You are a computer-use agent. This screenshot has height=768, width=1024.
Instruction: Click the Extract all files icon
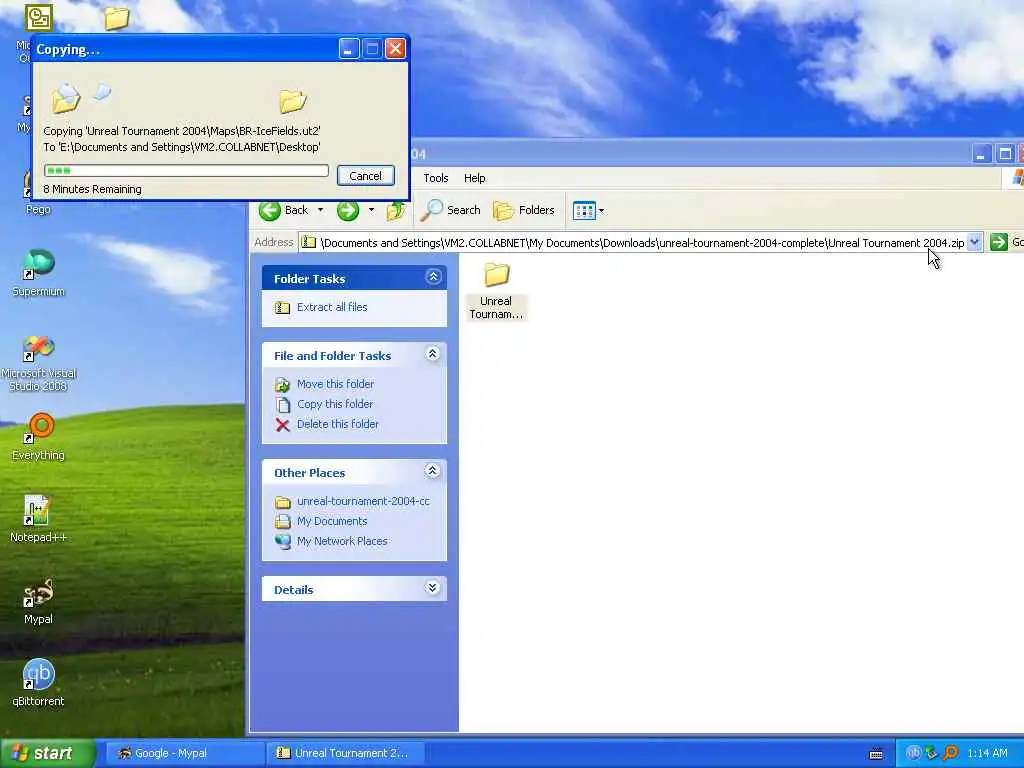(282, 308)
